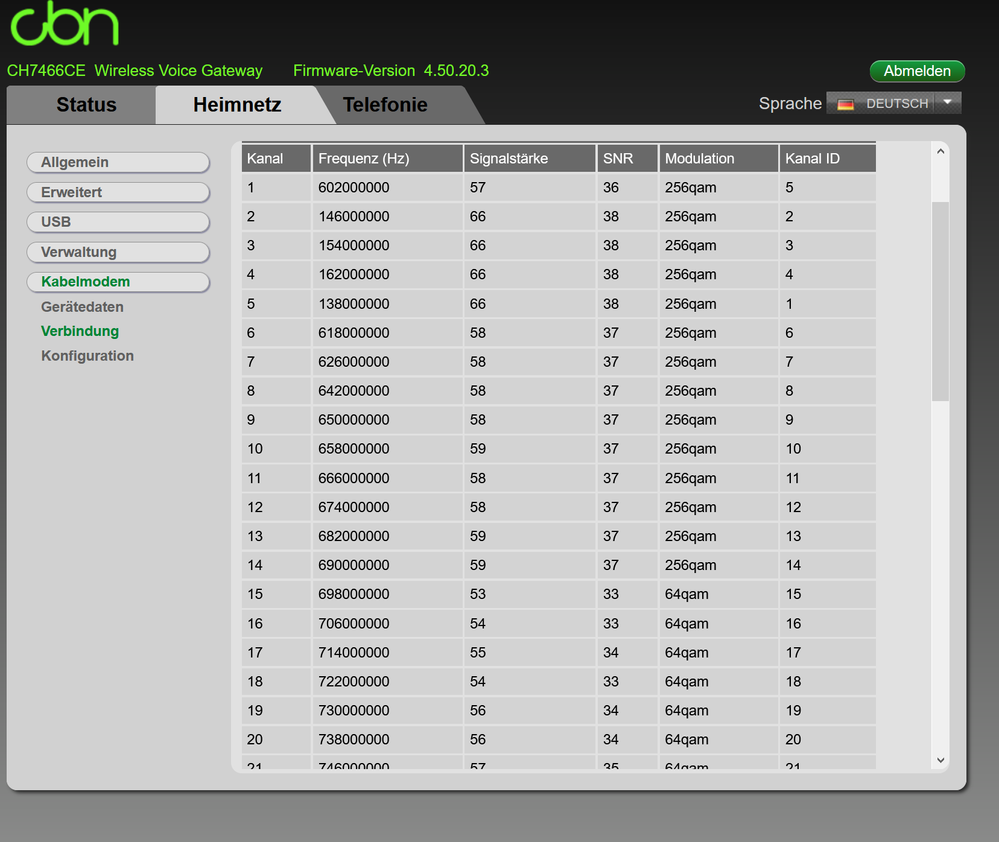
Task: Click the scrollbar down arrow
Action: (940, 760)
